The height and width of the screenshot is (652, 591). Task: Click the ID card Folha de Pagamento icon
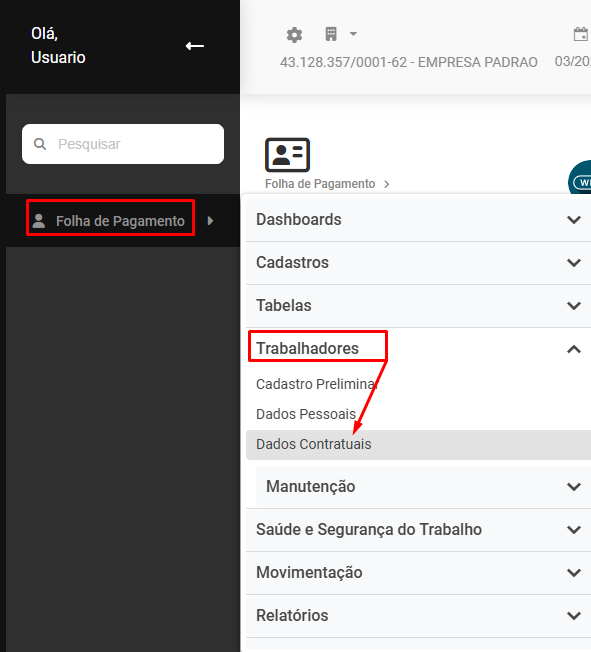[x=287, y=155]
